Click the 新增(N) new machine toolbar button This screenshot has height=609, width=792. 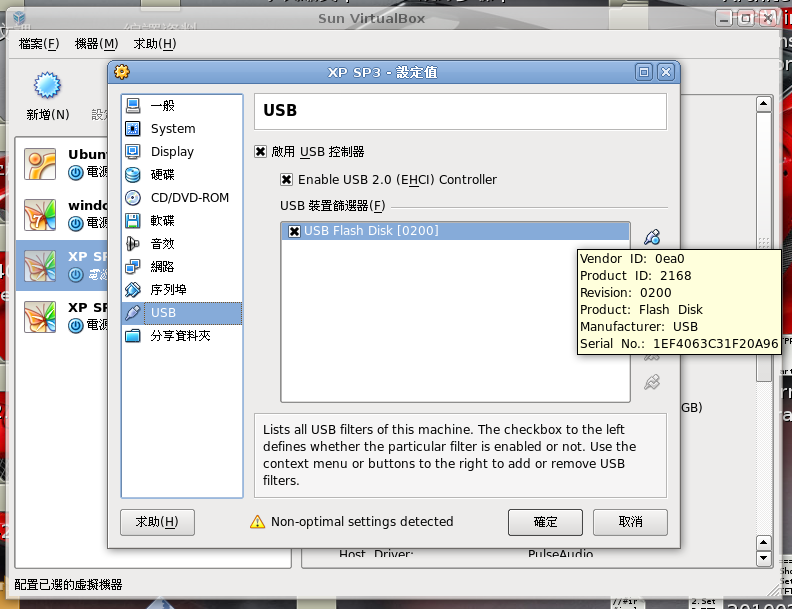(x=47, y=96)
